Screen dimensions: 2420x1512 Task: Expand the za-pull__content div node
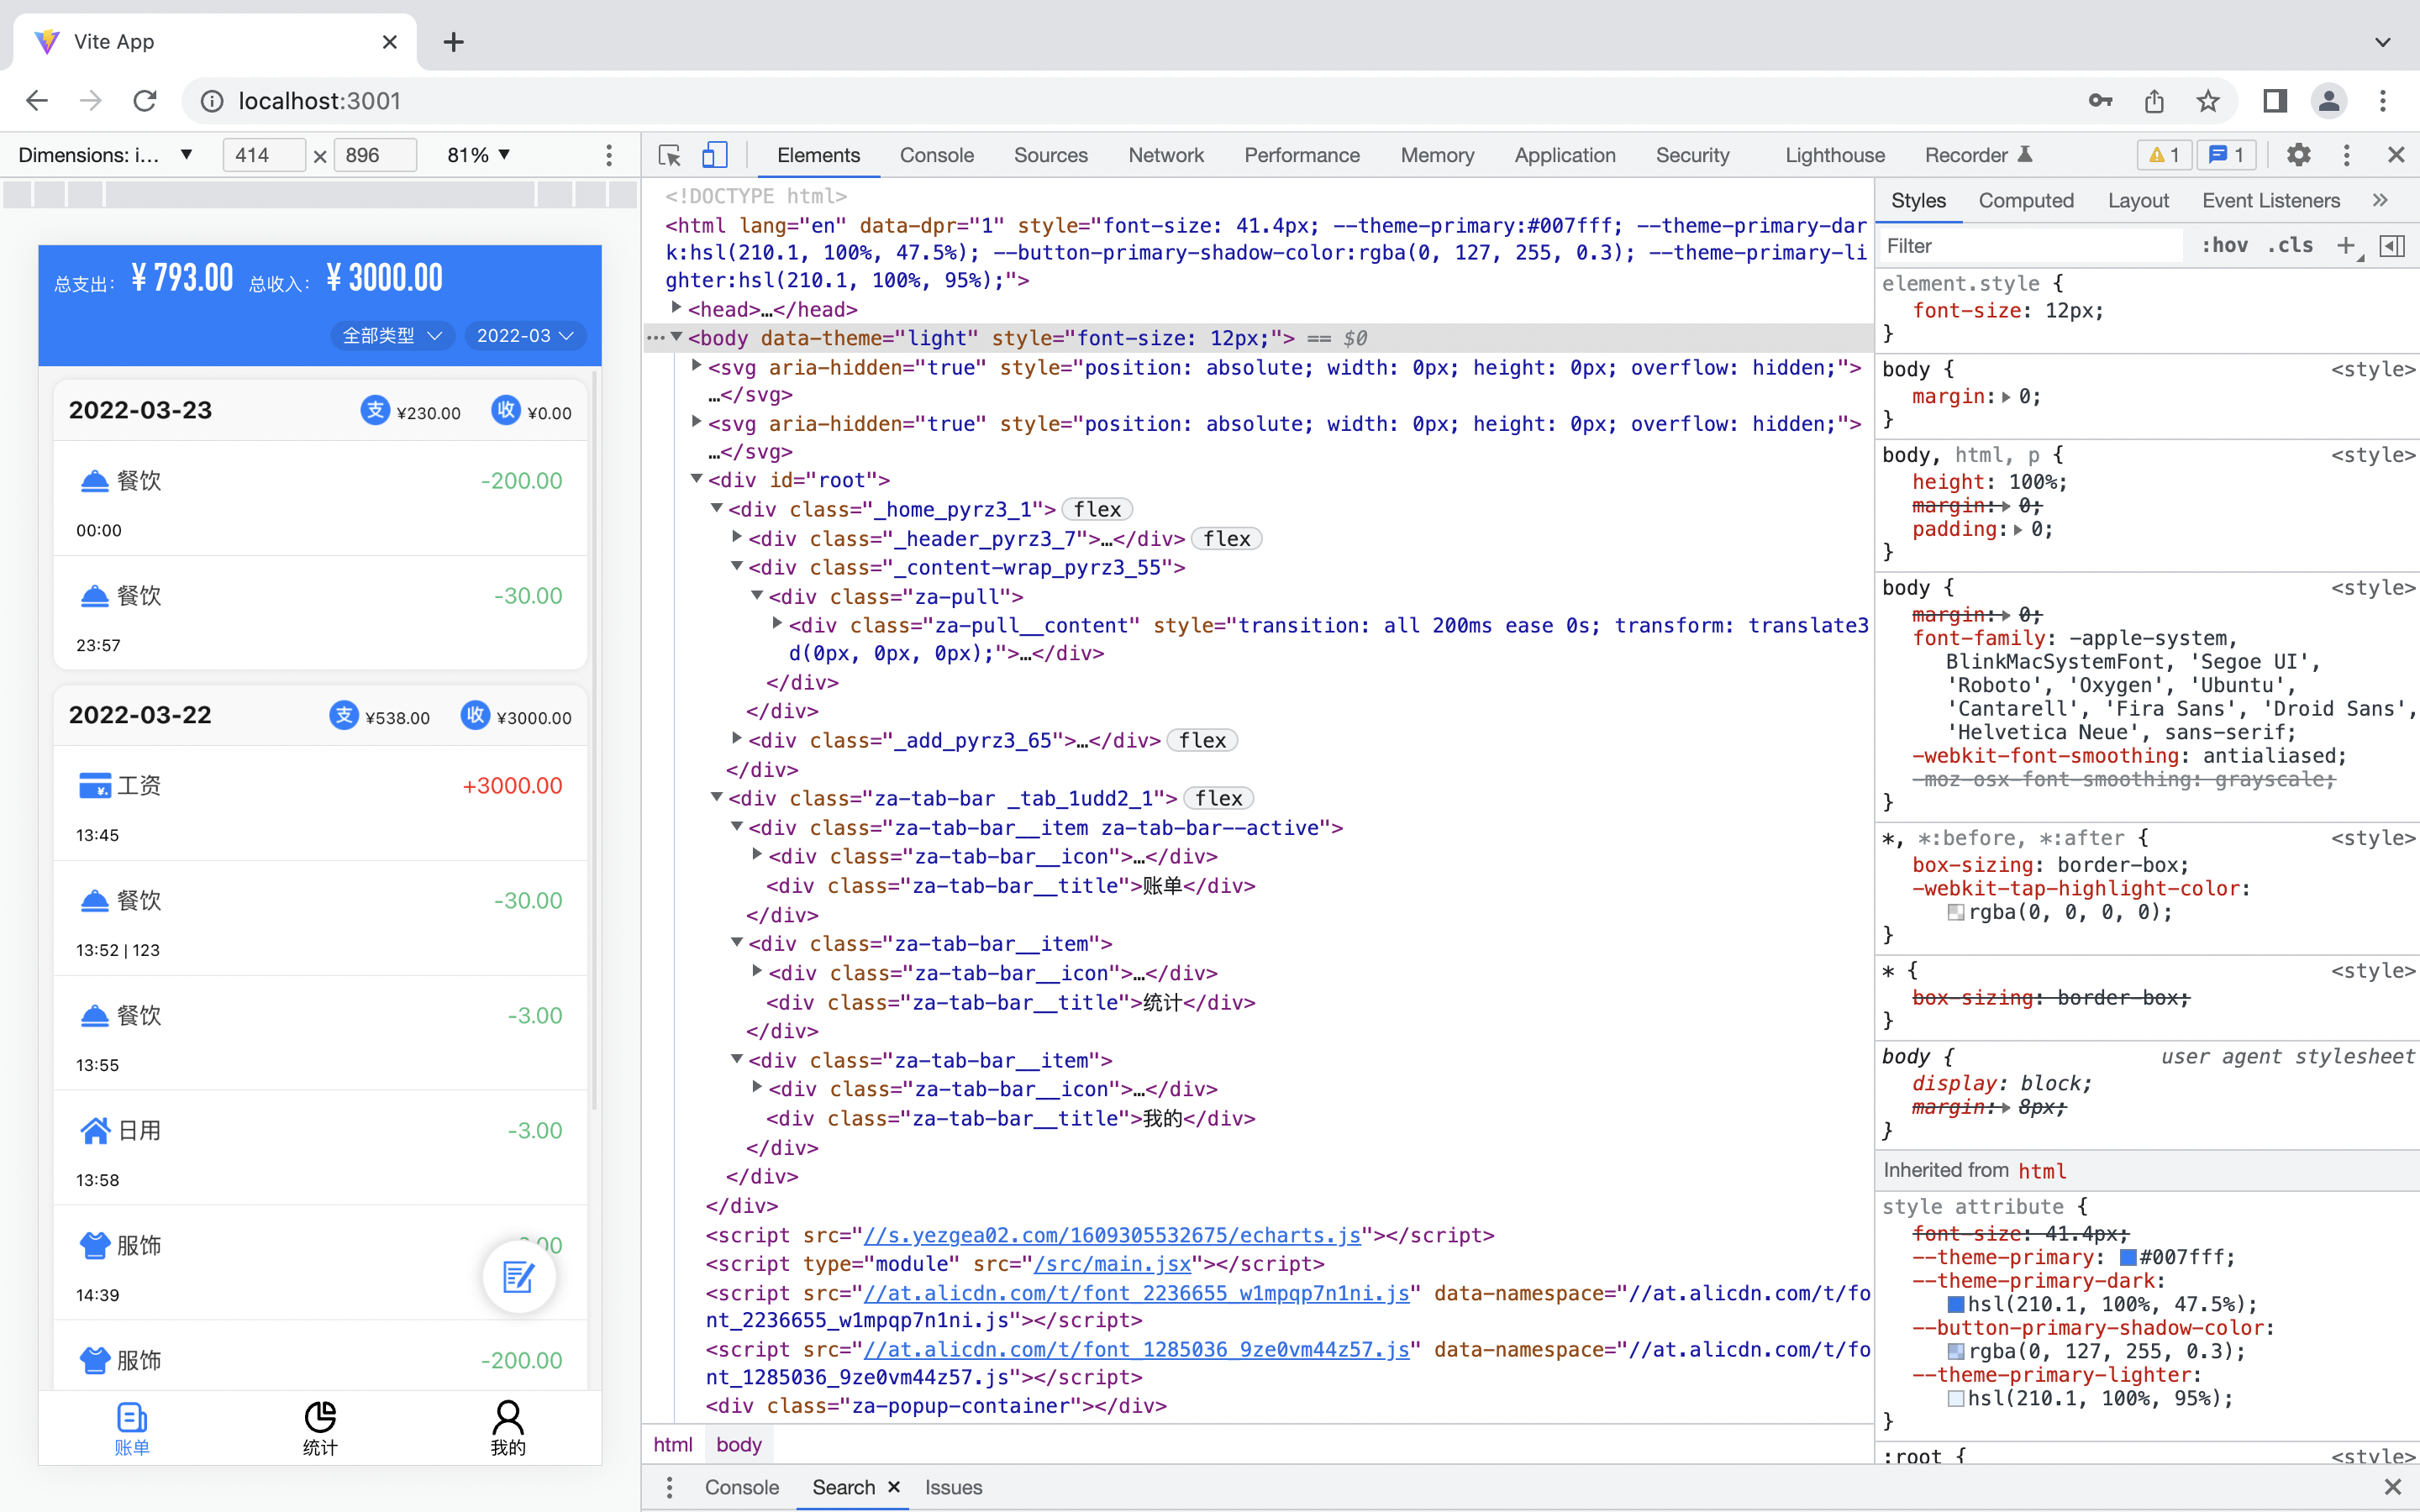coord(777,623)
